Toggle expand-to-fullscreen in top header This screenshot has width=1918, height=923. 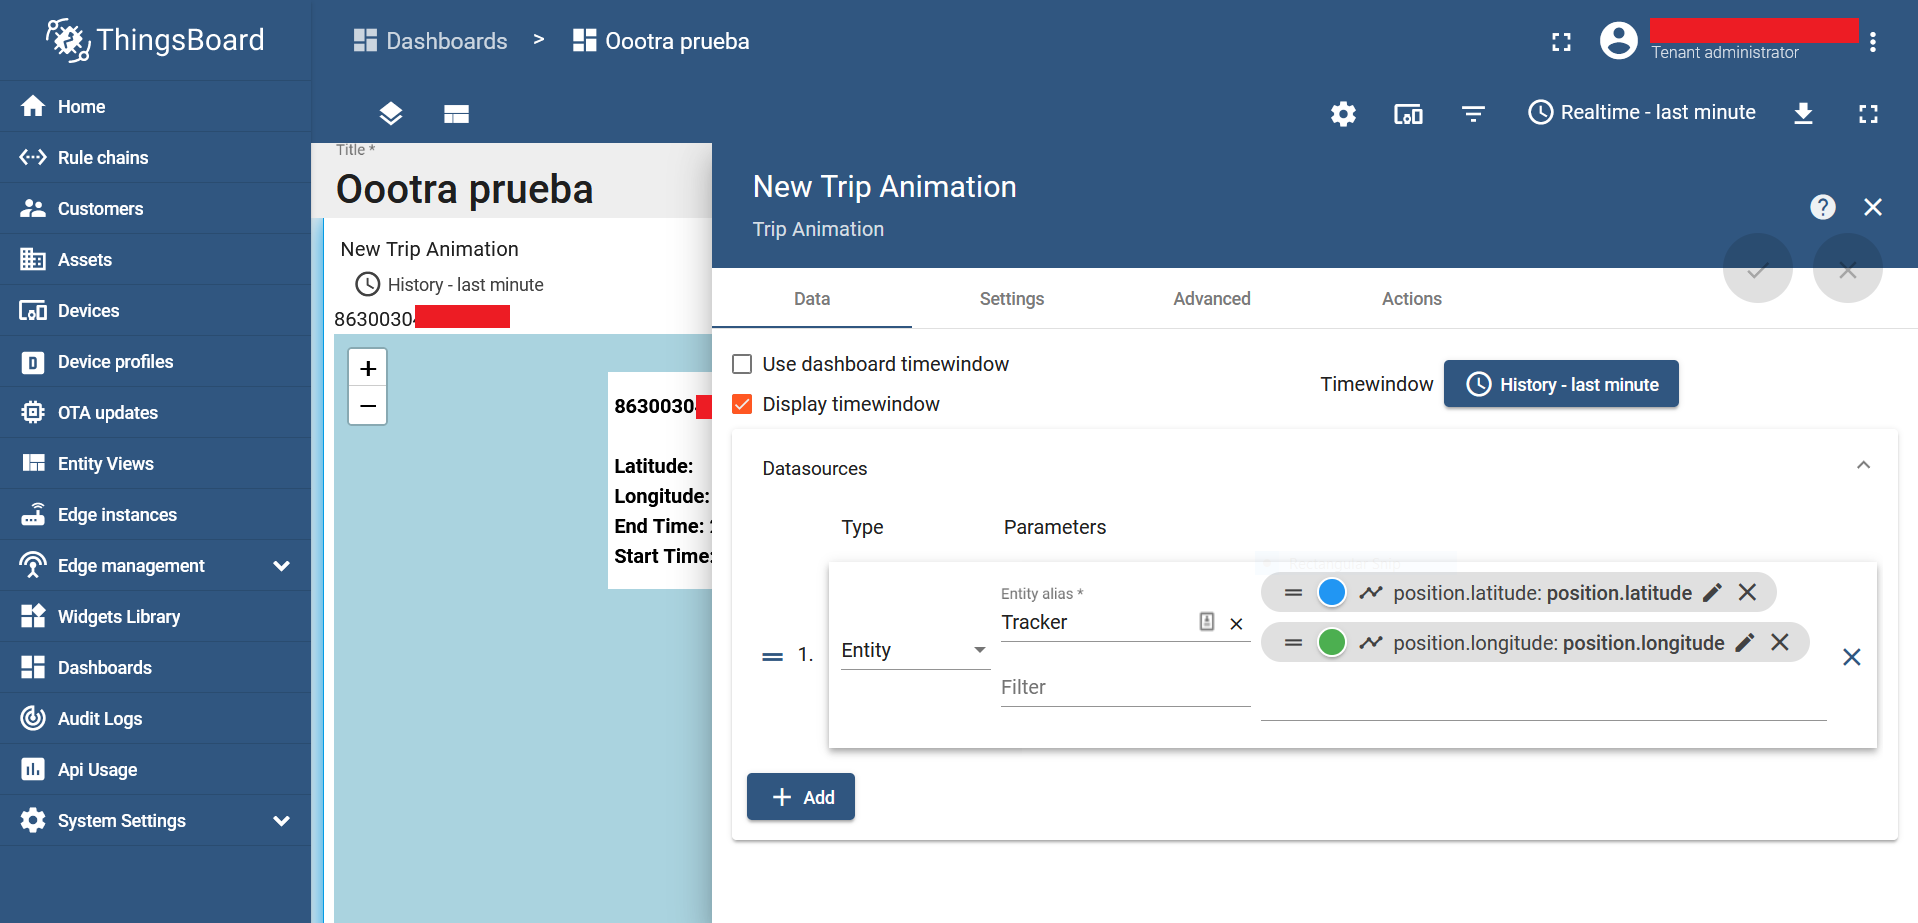(x=1561, y=41)
